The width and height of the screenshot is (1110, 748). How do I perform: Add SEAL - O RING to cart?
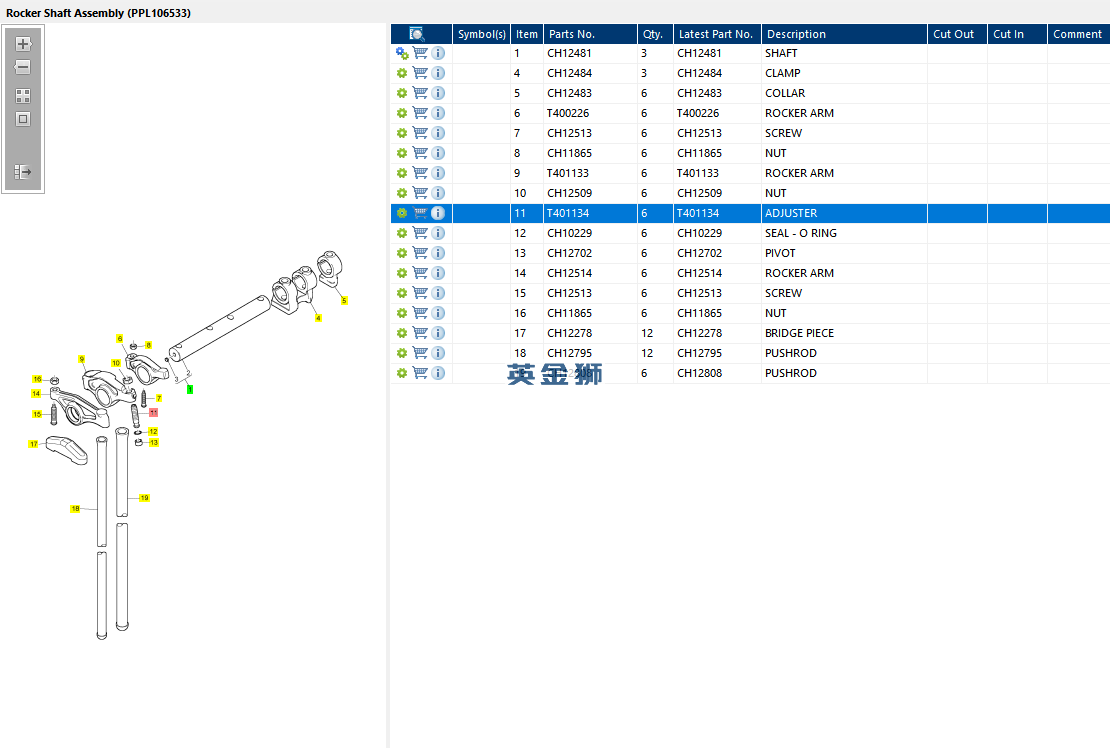(420, 233)
